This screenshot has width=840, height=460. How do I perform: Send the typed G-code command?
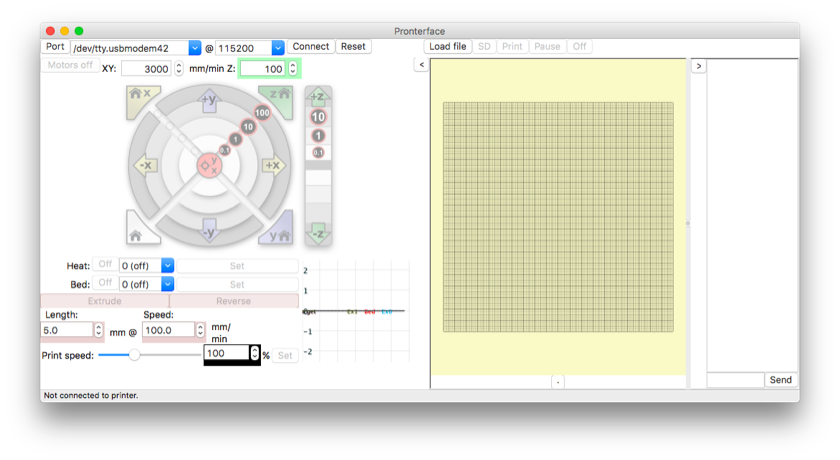pyautogui.click(x=781, y=380)
